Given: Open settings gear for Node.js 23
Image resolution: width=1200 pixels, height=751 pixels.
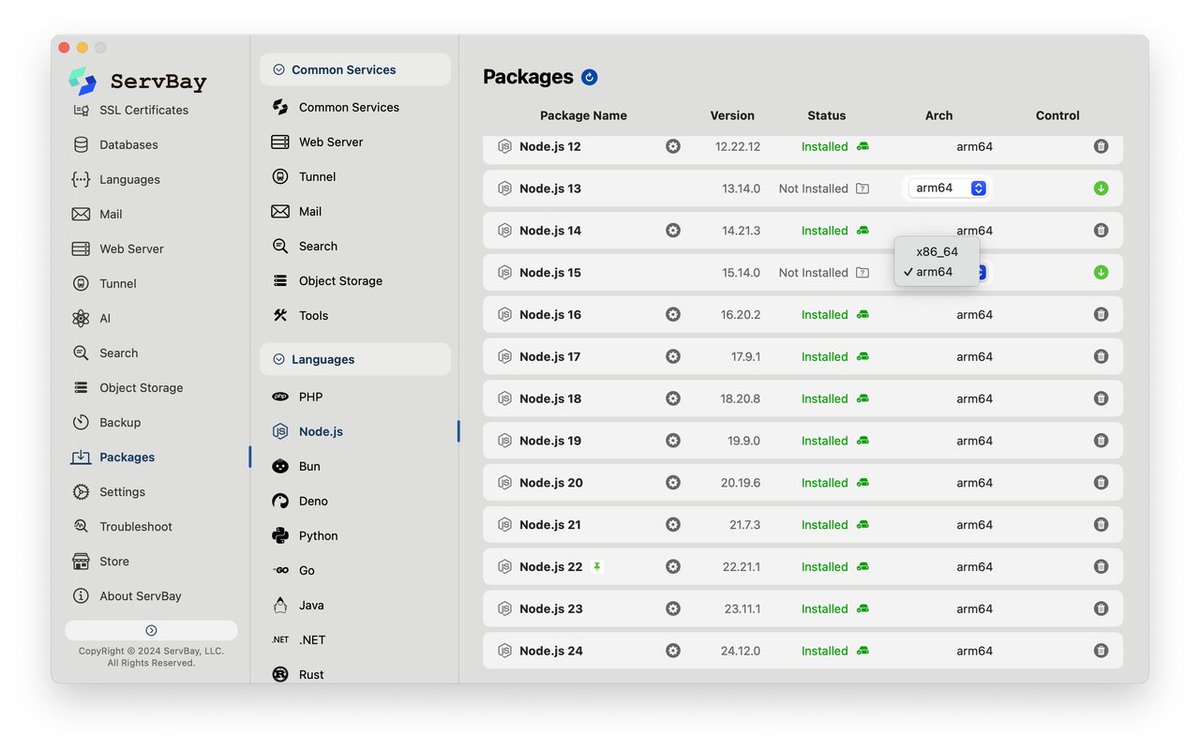Looking at the screenshot, I should [673, 608].
